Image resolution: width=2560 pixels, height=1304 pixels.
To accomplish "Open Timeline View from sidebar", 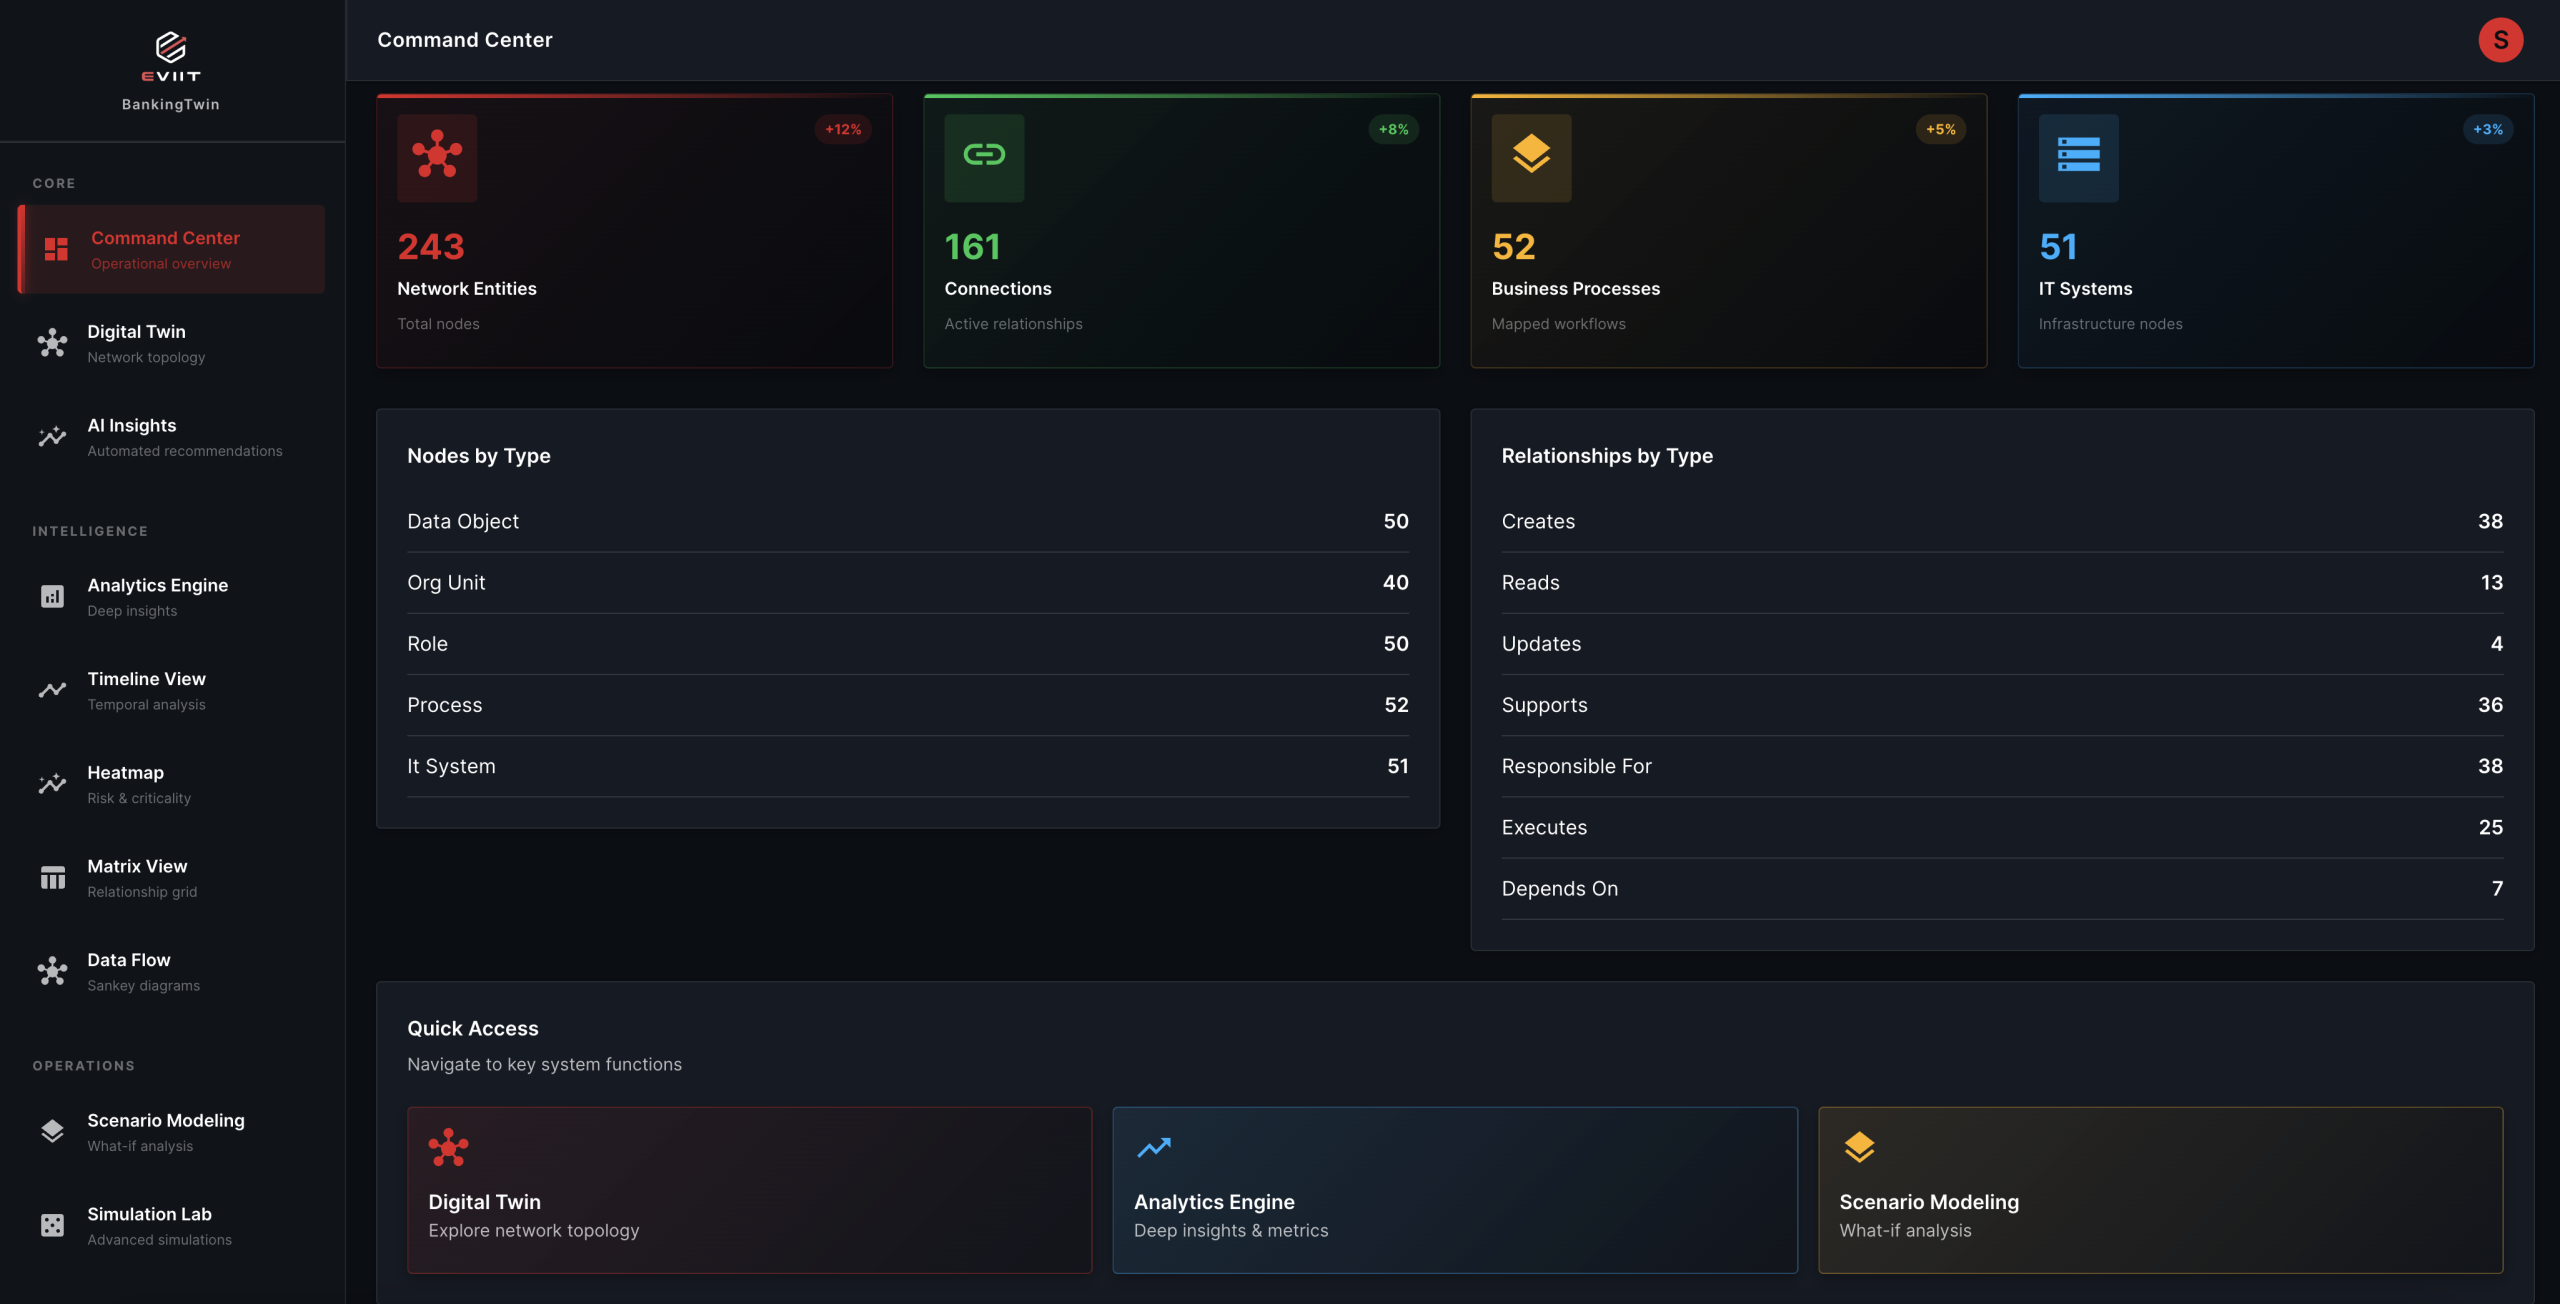I will pyautogui.click(x=146, y=690).
